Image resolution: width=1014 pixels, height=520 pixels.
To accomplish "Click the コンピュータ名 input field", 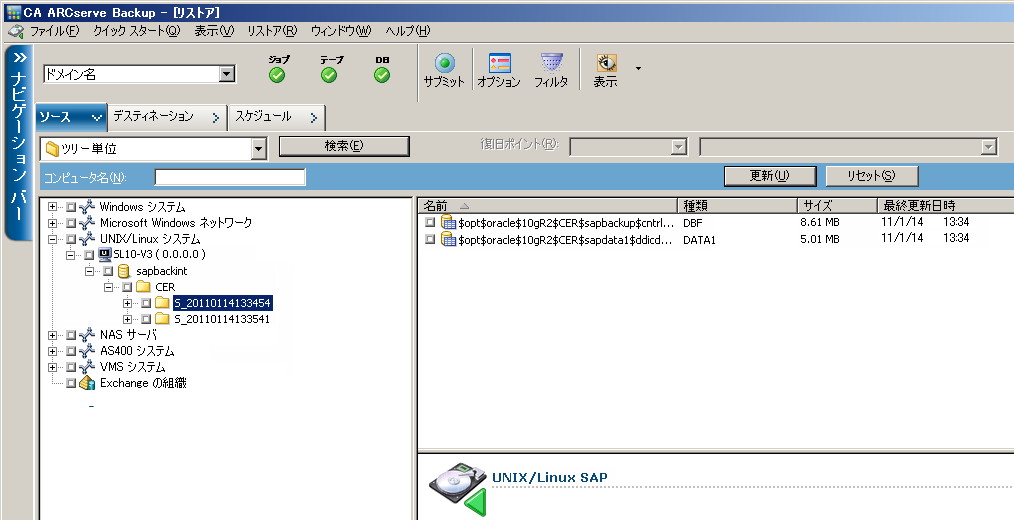I will tap(230, 177).
